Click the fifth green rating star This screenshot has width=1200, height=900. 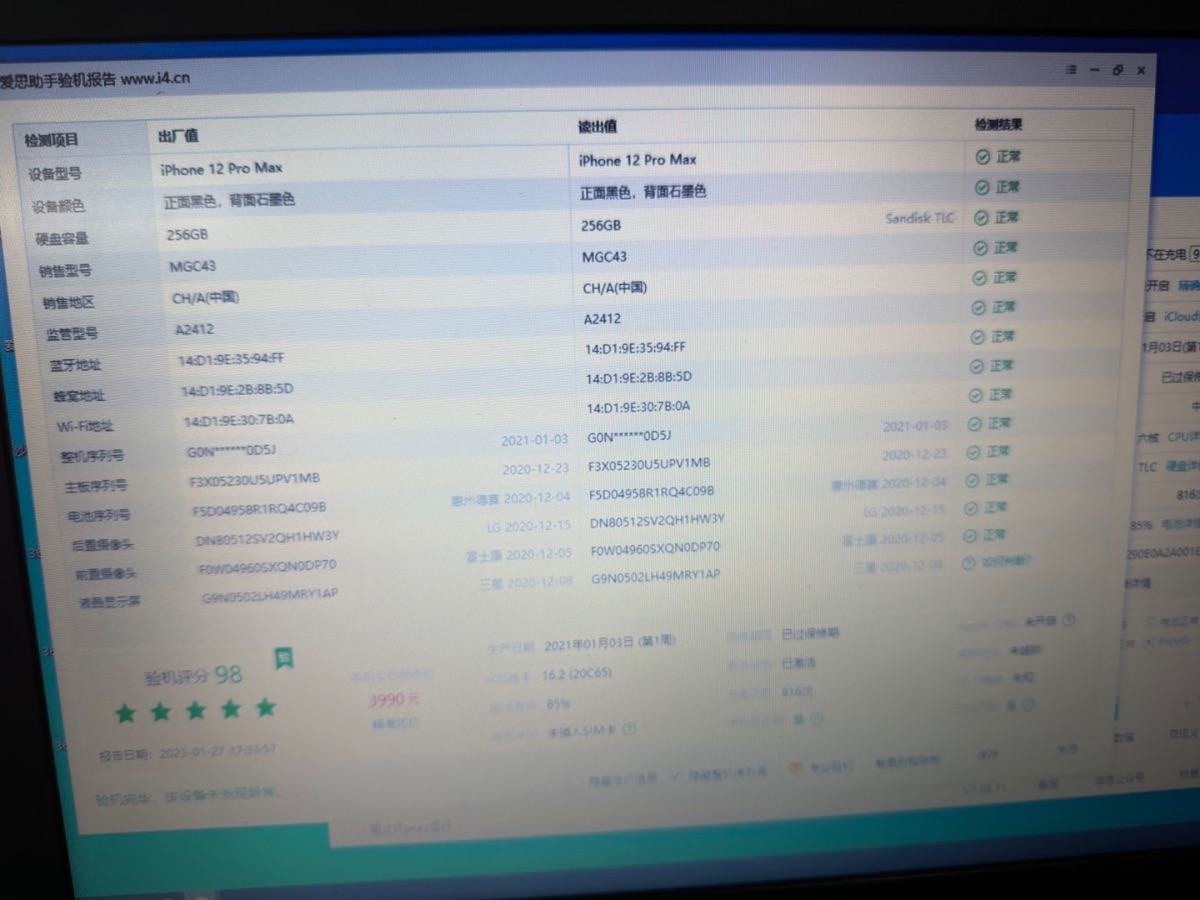(x=265, y=707)
